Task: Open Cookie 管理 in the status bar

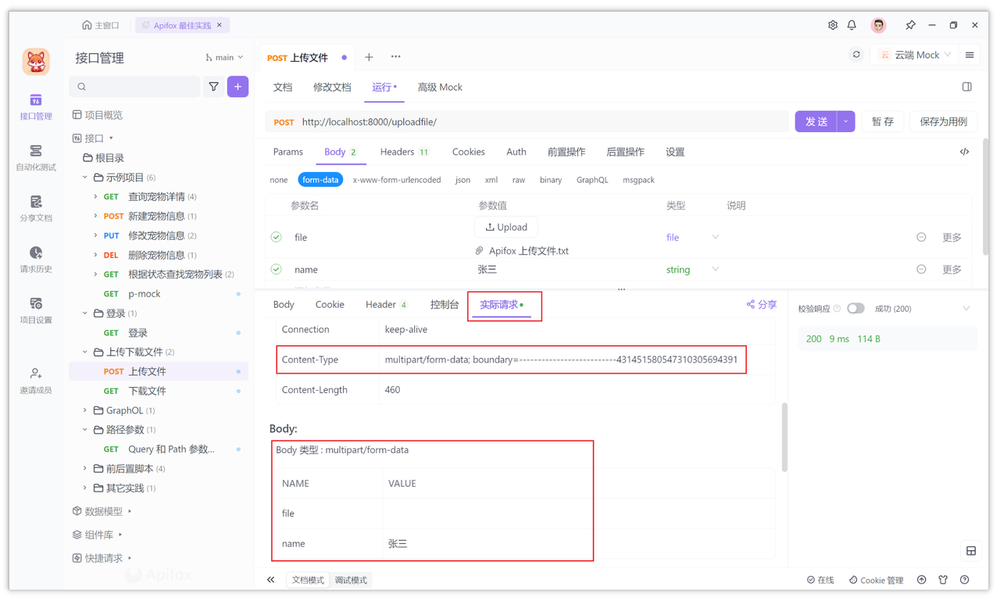Action: (876, 580)
